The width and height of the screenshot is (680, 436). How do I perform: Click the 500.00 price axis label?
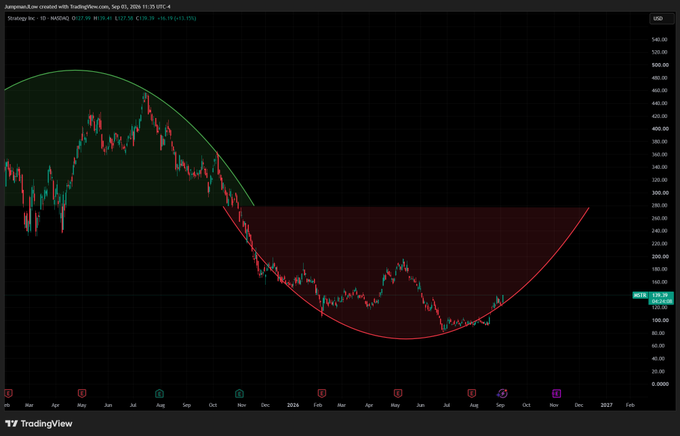659,65
